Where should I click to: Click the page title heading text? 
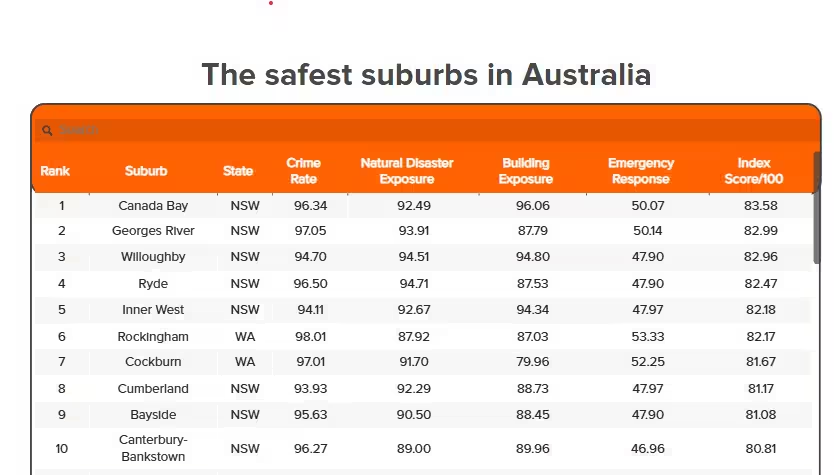click(x=426, y=74)
